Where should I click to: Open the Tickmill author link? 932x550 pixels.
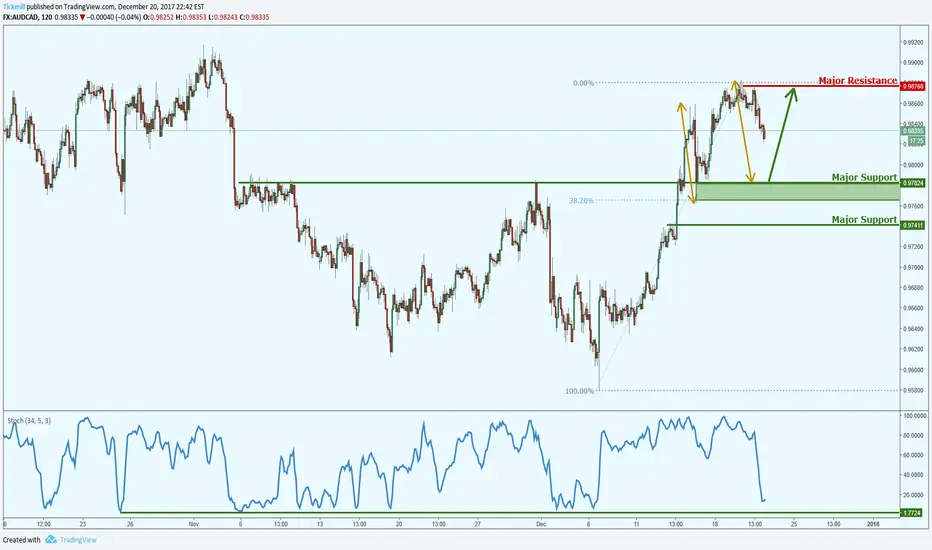(x=14, y=7)
